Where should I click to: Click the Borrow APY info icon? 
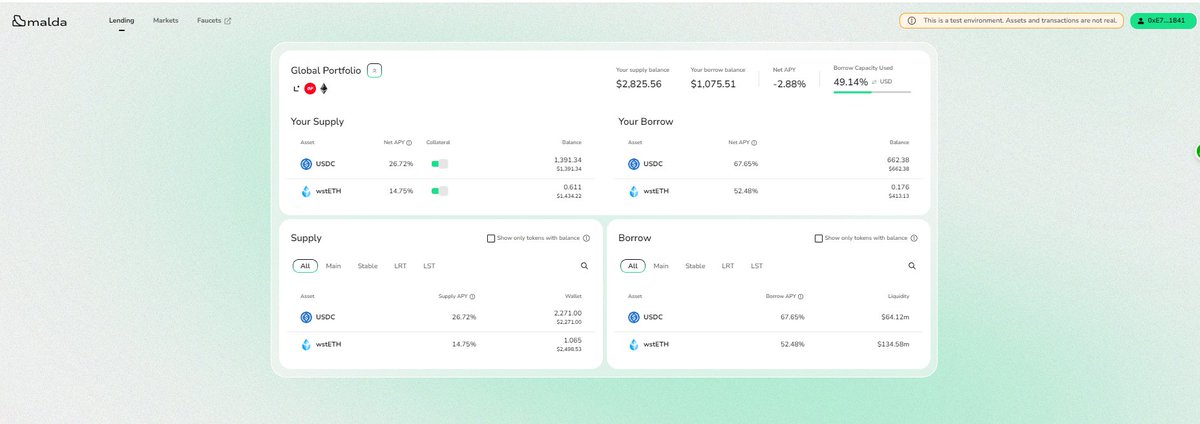coord(800,297)
